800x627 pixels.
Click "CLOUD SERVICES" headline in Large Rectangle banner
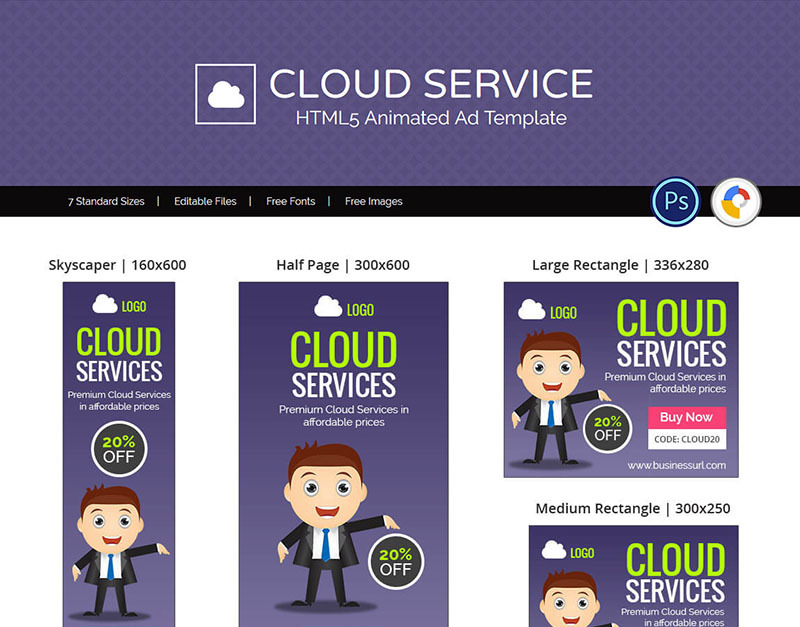point(671,333)
